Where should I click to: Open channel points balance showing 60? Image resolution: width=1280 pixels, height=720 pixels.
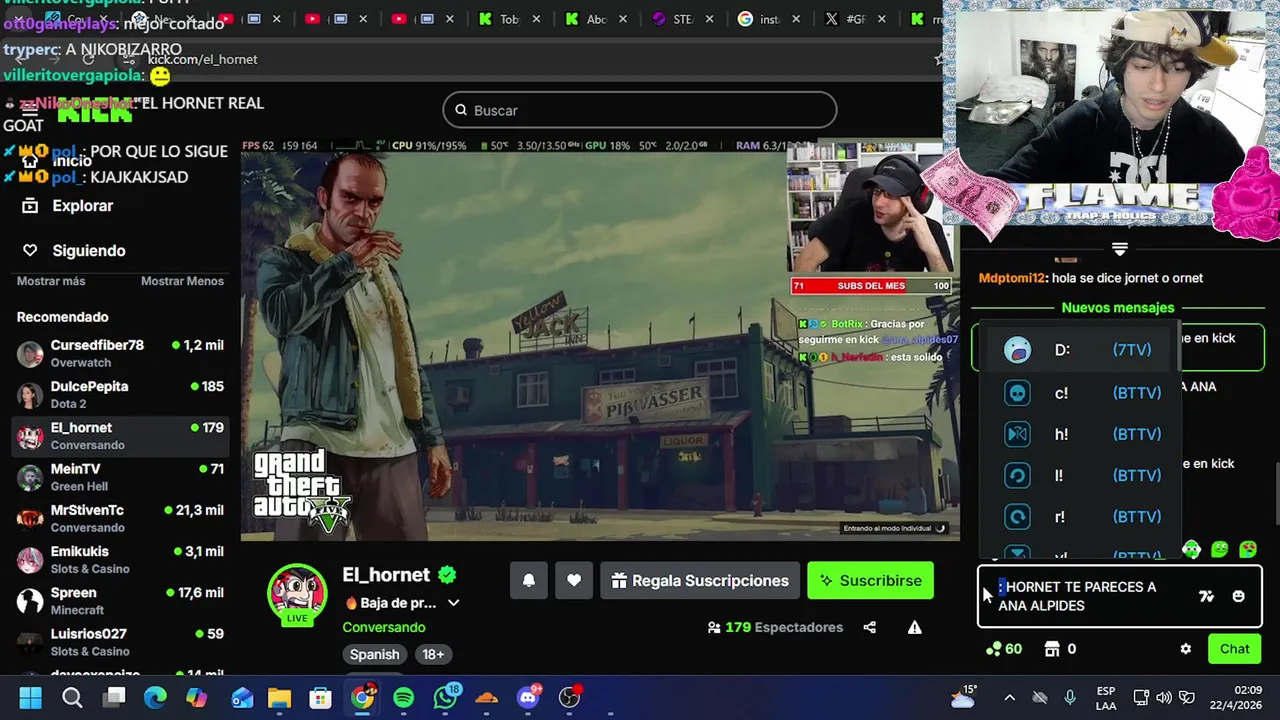(x=1003, y=649)
